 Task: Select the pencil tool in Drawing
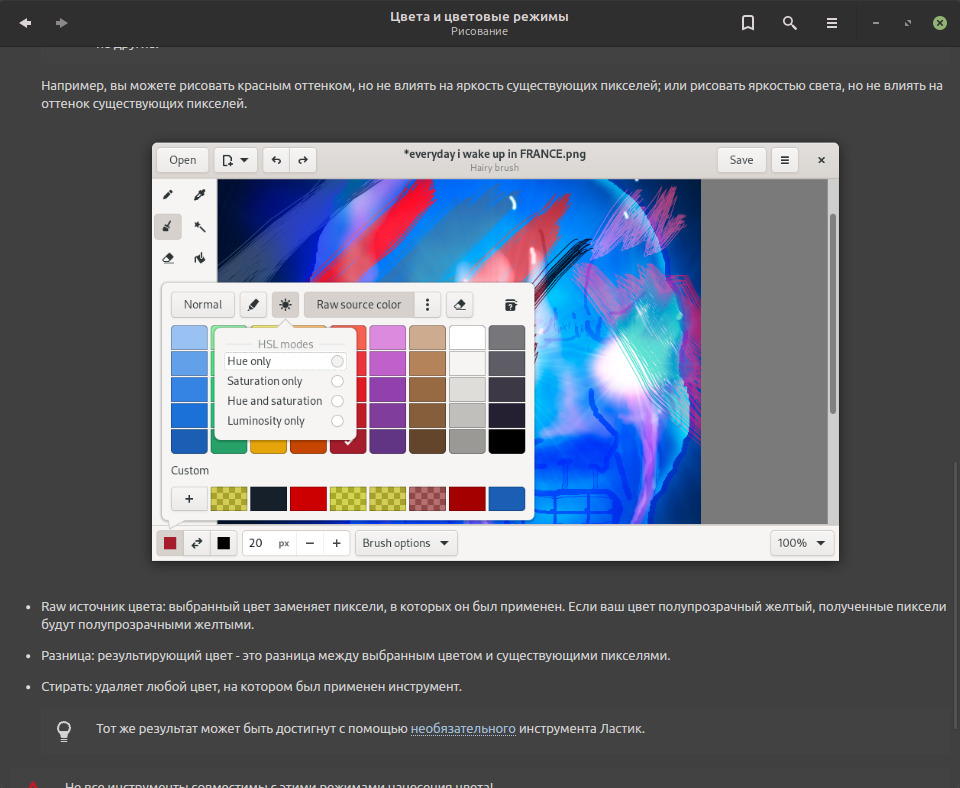[168, 195]
